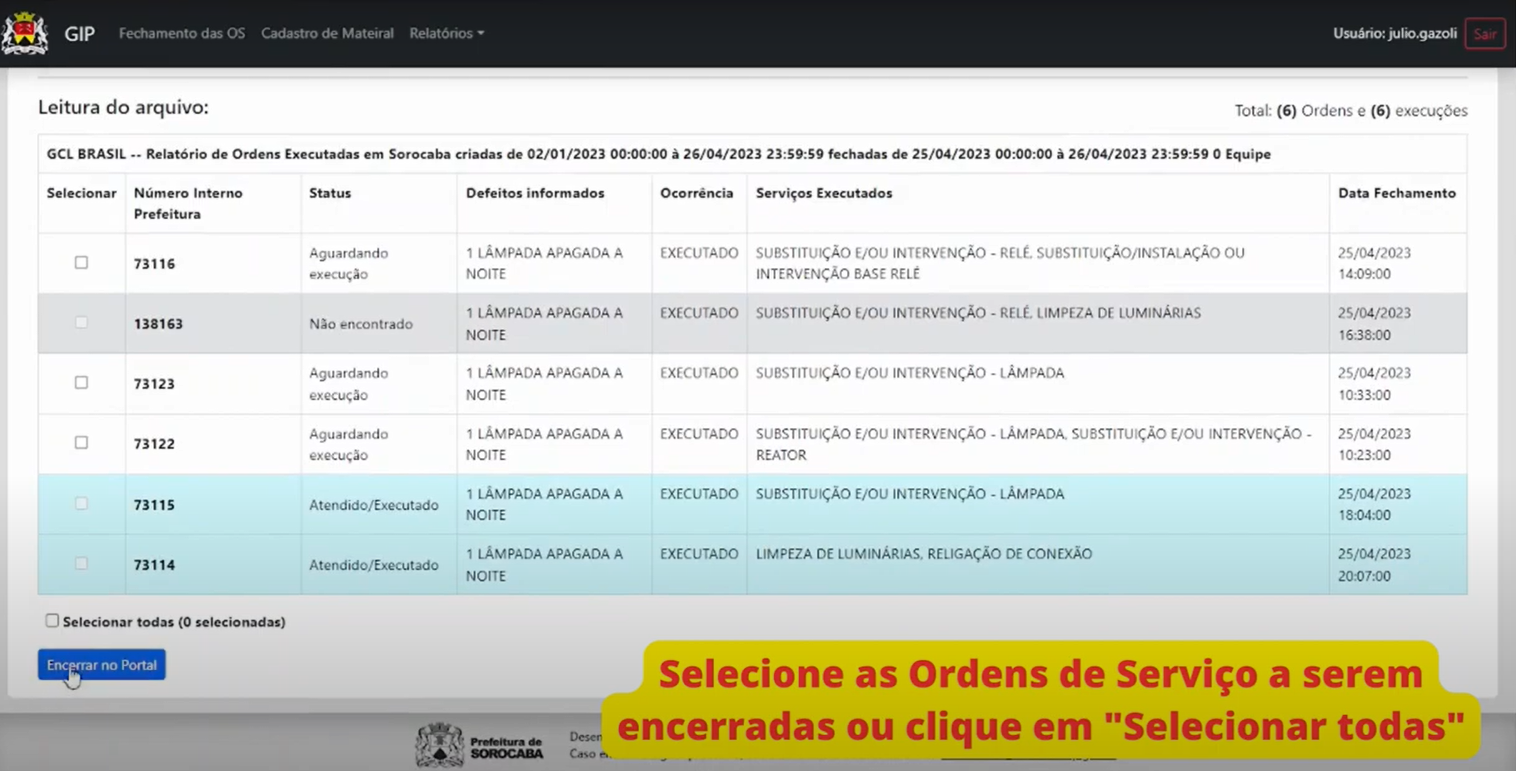1516x776 pixels.
Task: Click the Sorocaba coat of arms logo
Action: 25,33
